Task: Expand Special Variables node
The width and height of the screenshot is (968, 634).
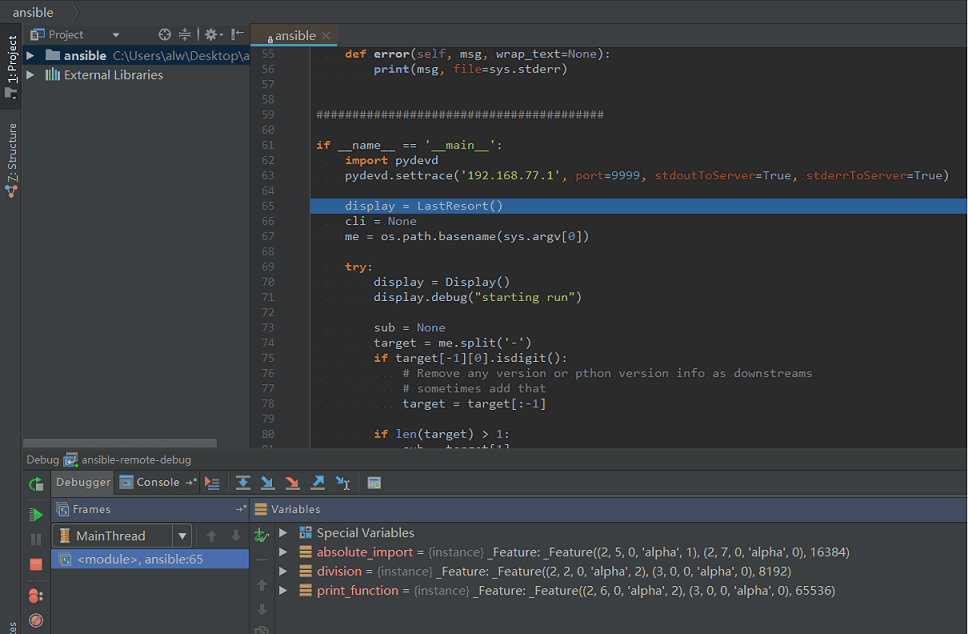Action: coord(283,533)
